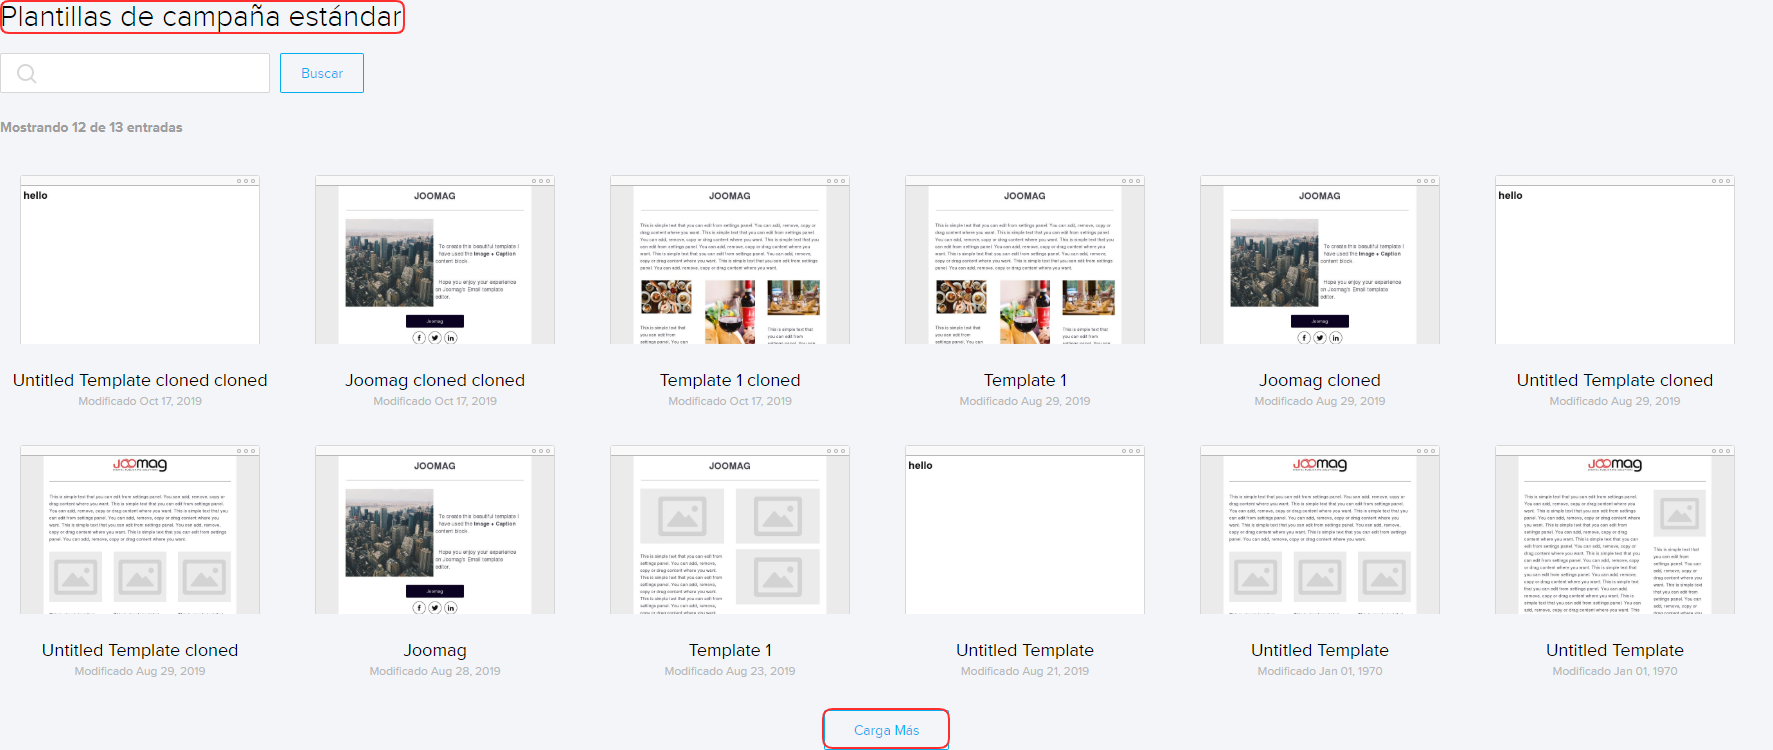The image size is (1773, 750).
Task: Open options dots on Template 1 modified Aug 29
Action: point(1131,181)
